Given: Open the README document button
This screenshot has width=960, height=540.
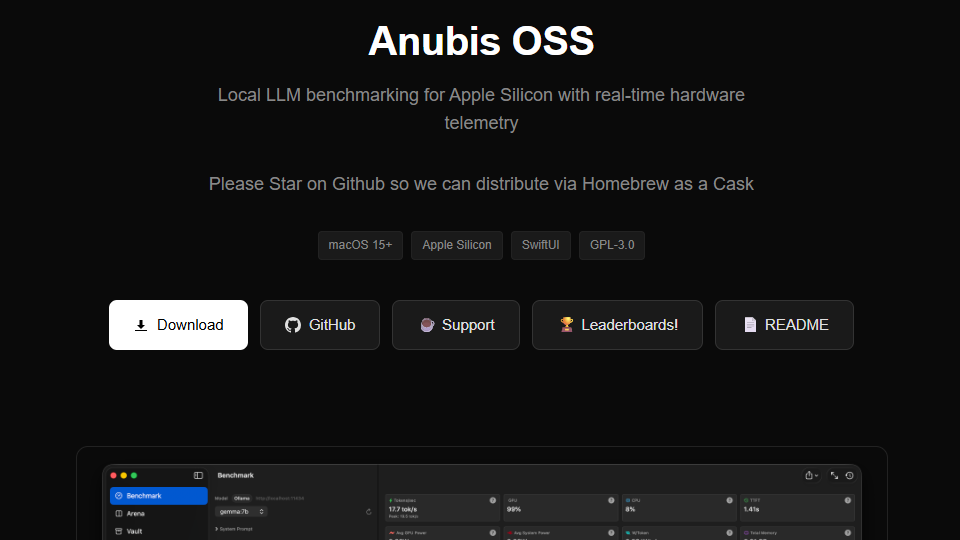Looking at the screenshot, I should pyautogui.click(x=784, y=325).
